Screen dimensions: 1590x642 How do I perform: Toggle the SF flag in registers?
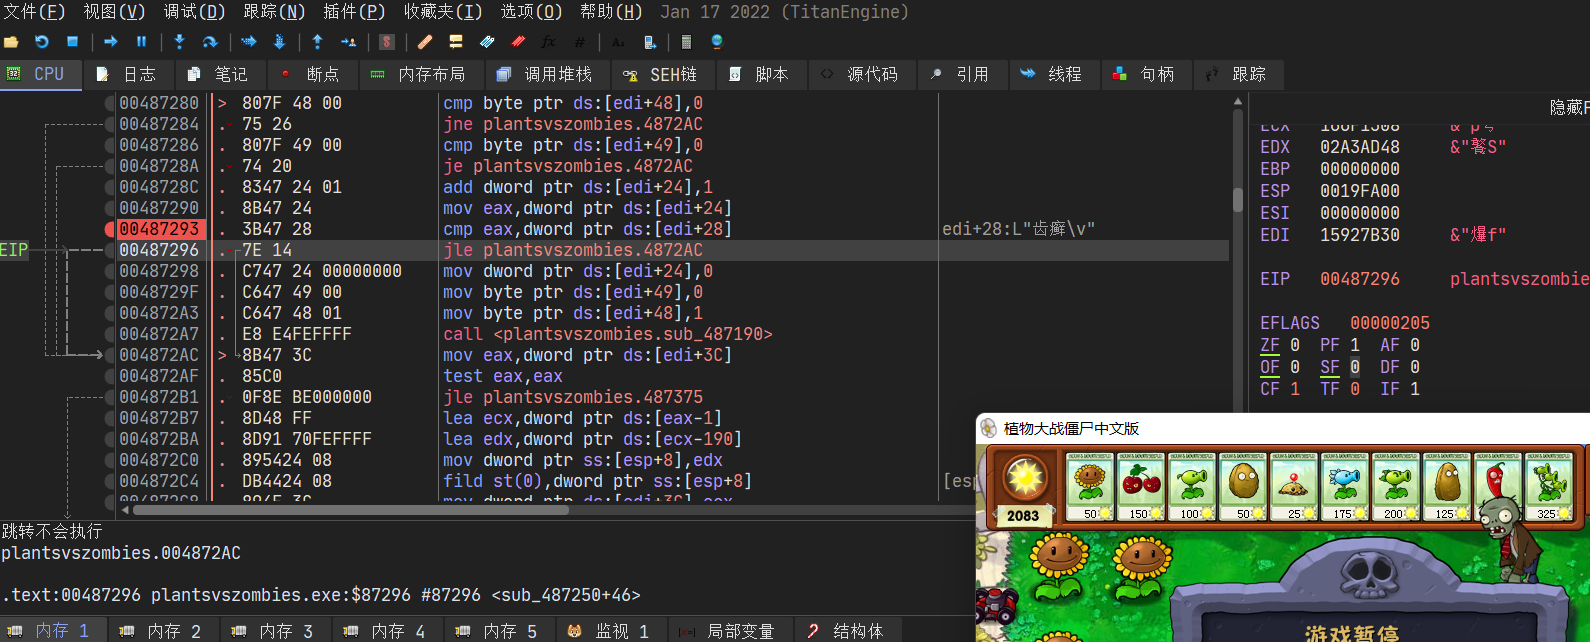(x=1330, y=367)
